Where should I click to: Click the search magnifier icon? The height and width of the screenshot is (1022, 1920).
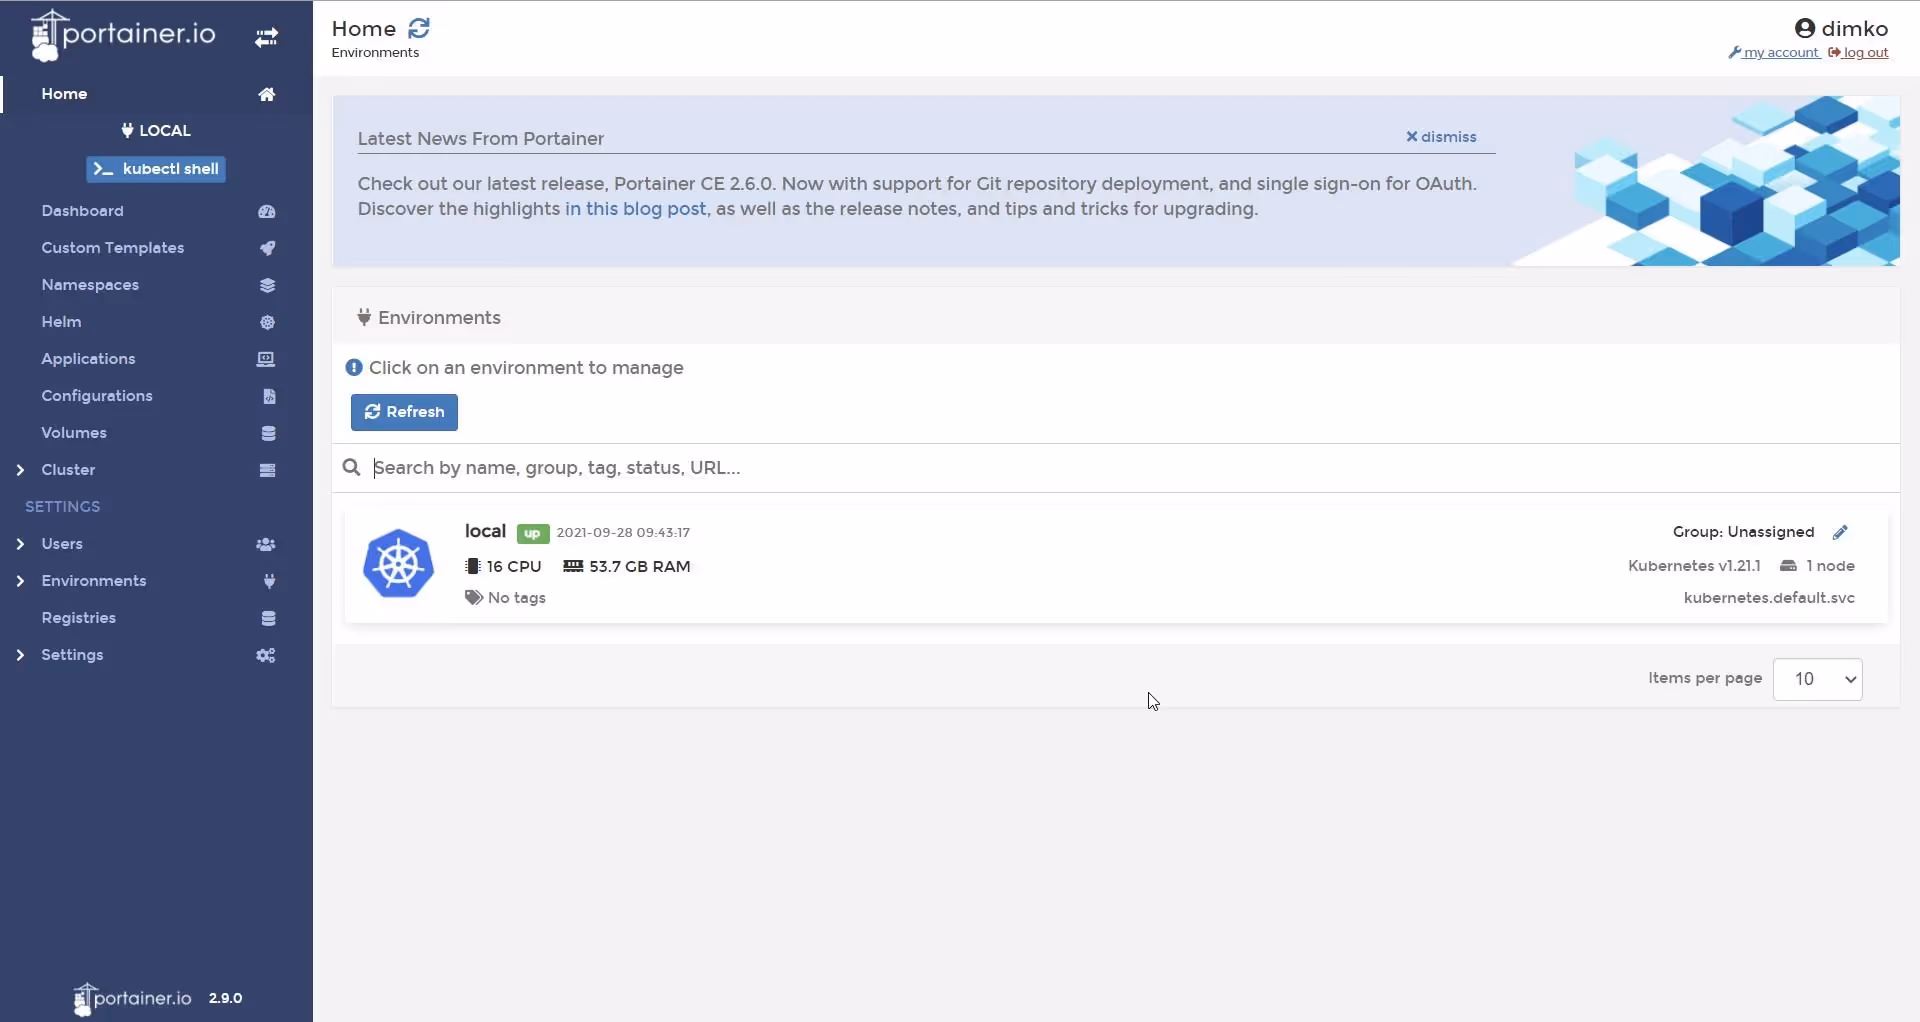click(x=351, y=467)
